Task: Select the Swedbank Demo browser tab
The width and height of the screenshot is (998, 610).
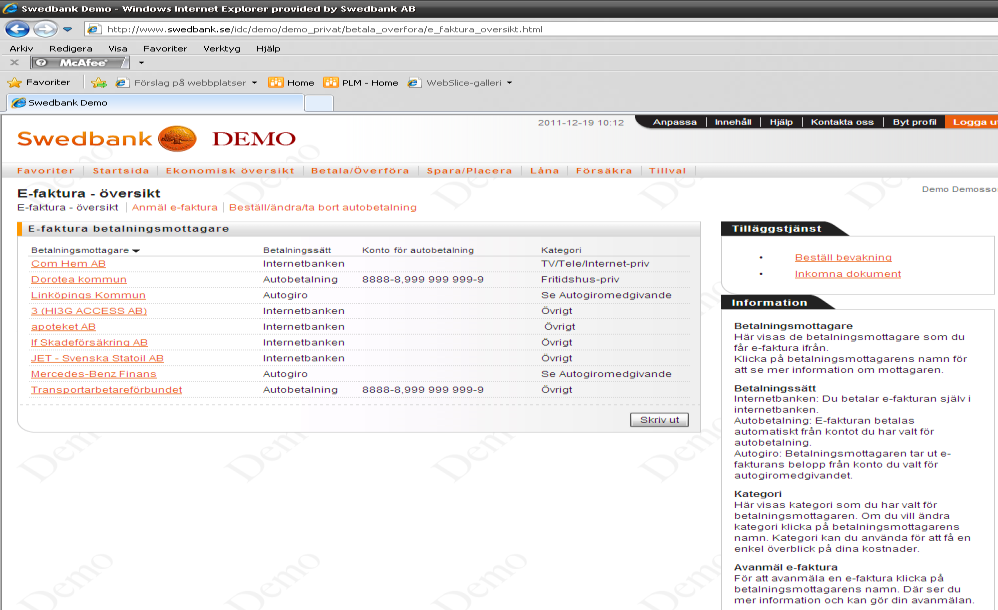Action: 154,103
